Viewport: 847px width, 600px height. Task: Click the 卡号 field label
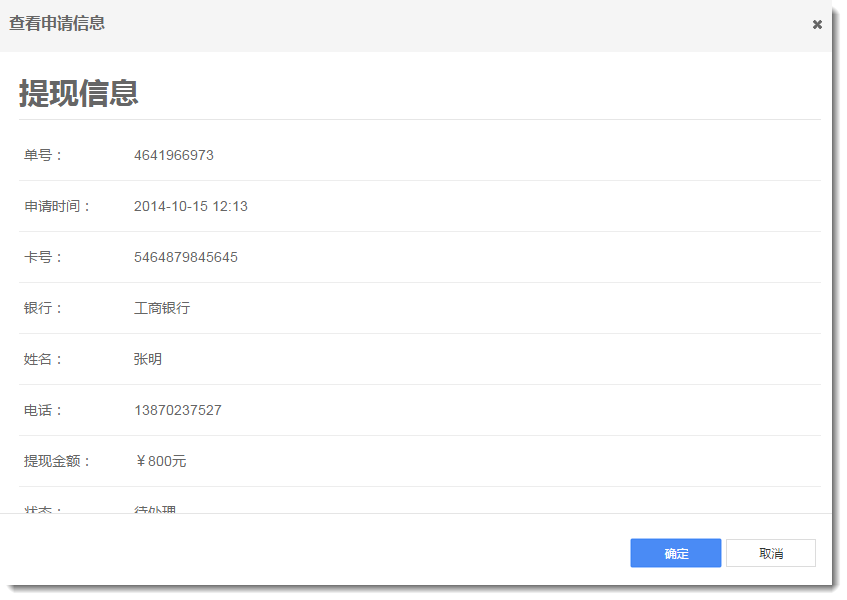pyautogui.click(x=43, y=257)
